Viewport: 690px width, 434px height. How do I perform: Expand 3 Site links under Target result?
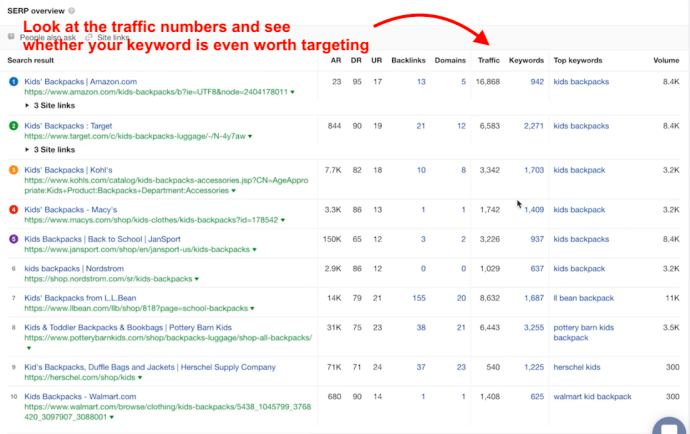tap(50, 150)
